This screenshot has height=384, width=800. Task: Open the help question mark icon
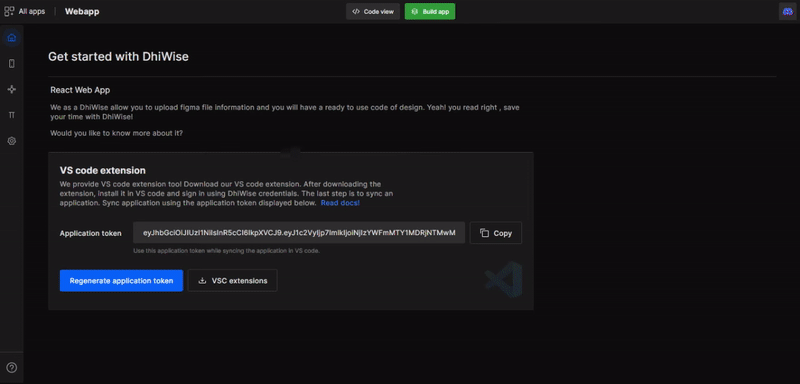[x=12, y=368]
